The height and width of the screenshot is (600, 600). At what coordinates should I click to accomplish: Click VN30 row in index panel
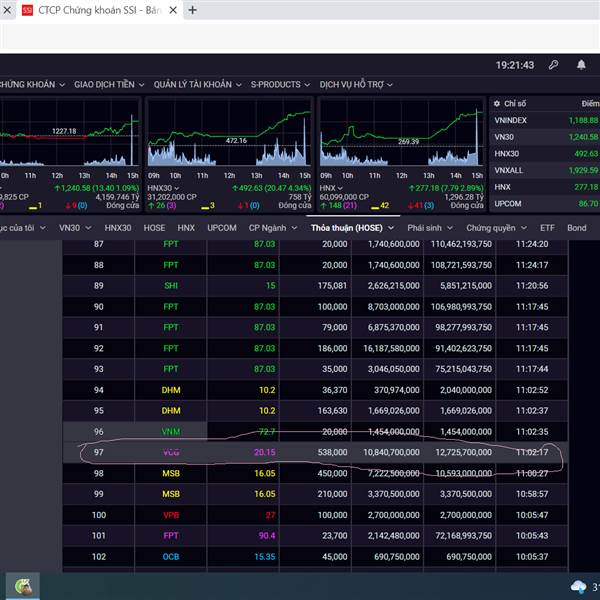click(546, 137)
